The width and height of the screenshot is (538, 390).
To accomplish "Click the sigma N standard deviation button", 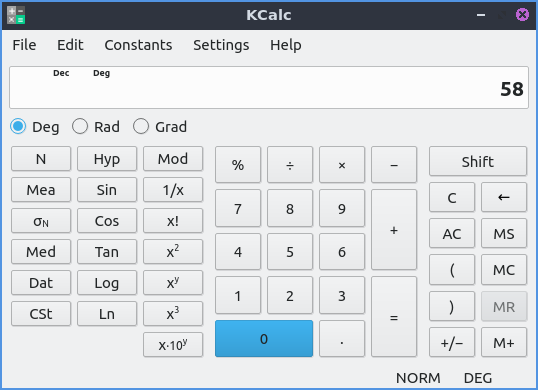I will click(x=41, y=221).
